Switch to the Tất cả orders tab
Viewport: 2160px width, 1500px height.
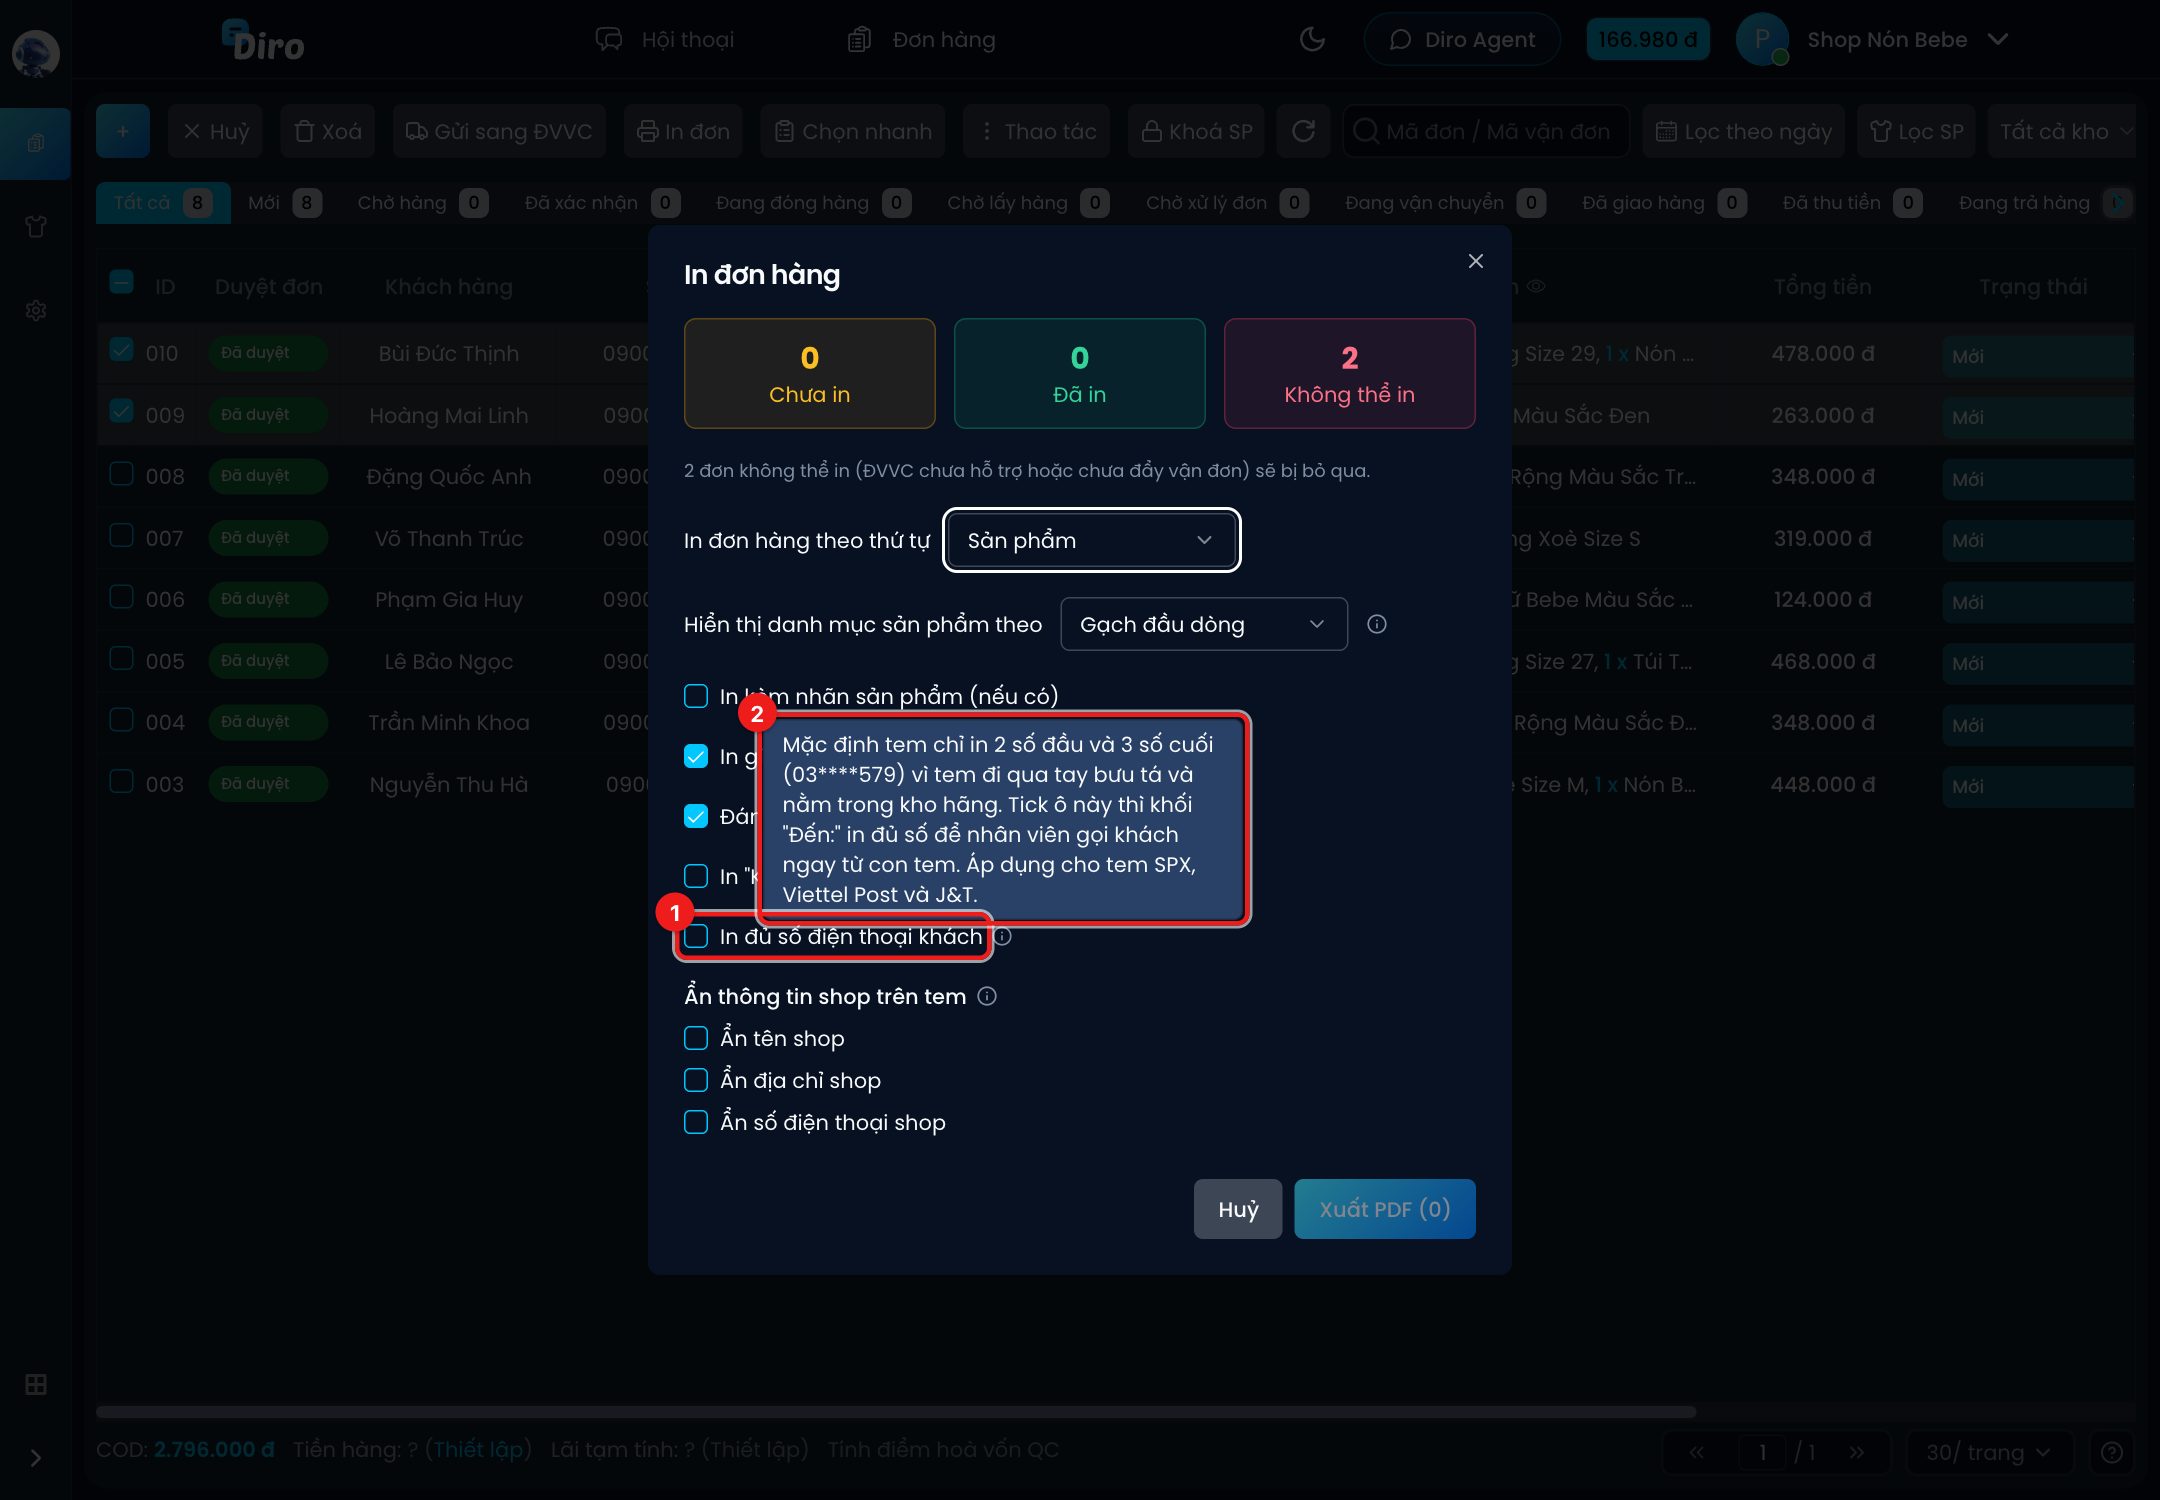(x=163, y=203)
